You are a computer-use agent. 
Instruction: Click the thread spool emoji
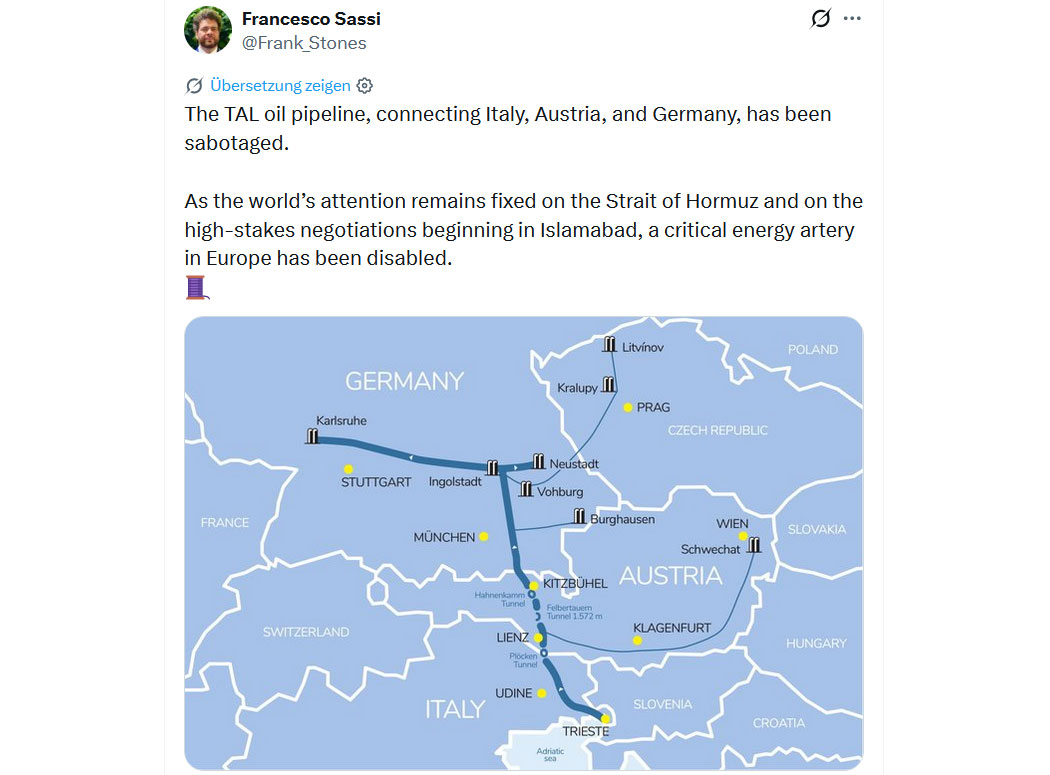196,288
